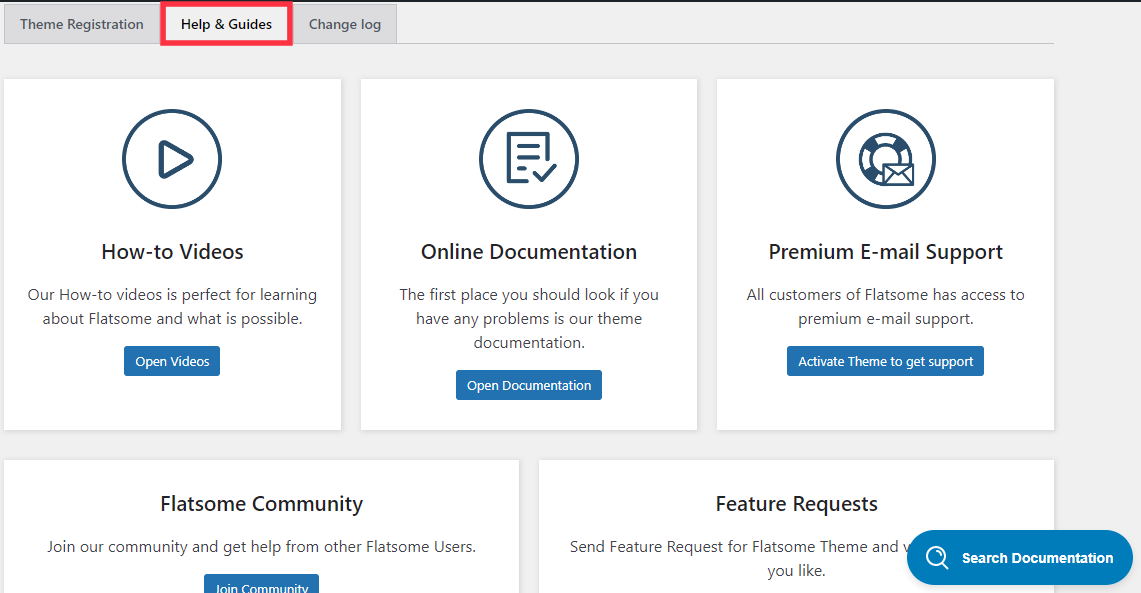Click the Premium E-mail Support heading
Screen dimensions: 1141x593
tap(886, 252)
